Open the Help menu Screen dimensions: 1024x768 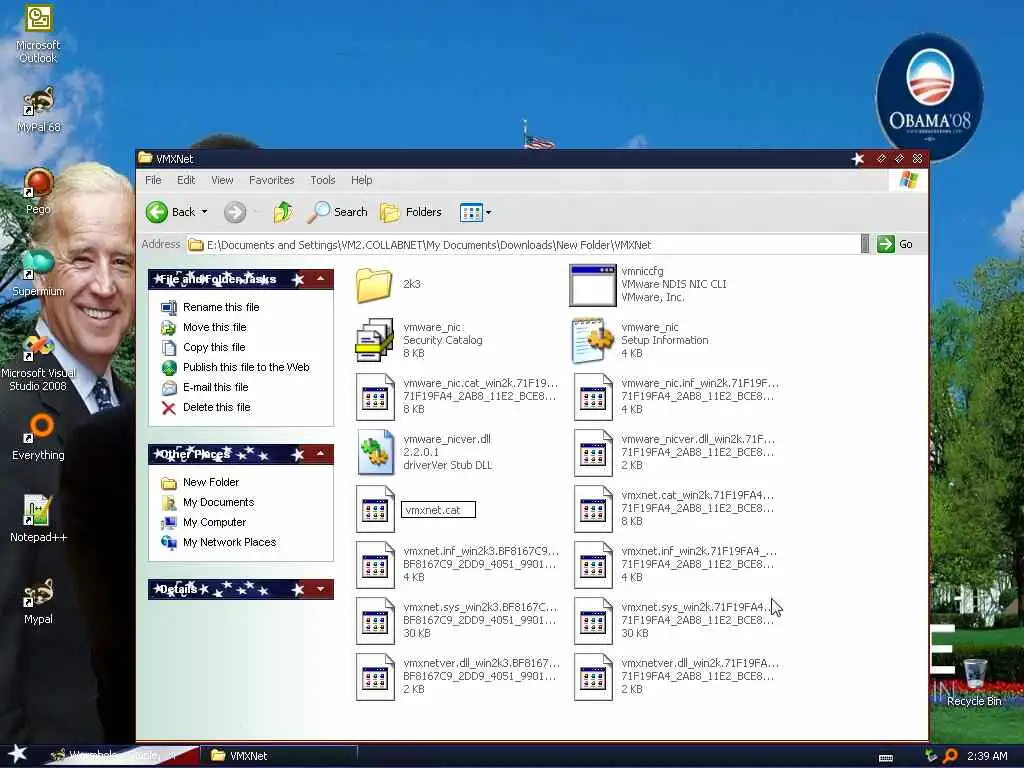361,180
